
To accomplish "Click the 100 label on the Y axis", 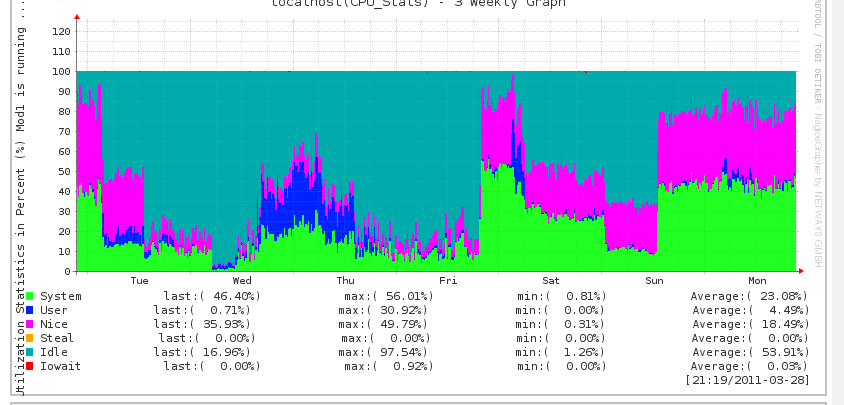I will tap(62, 72).
